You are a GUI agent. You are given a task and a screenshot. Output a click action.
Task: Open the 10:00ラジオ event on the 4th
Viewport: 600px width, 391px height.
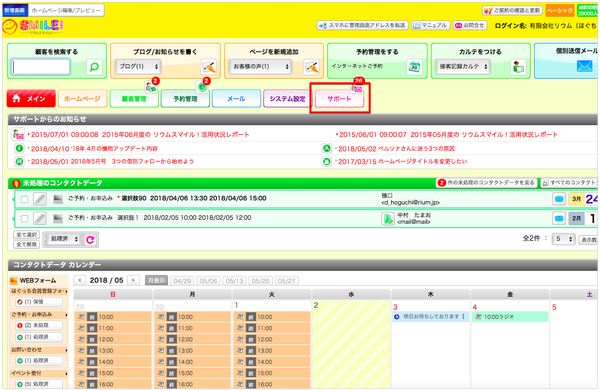tap(510, 317)
